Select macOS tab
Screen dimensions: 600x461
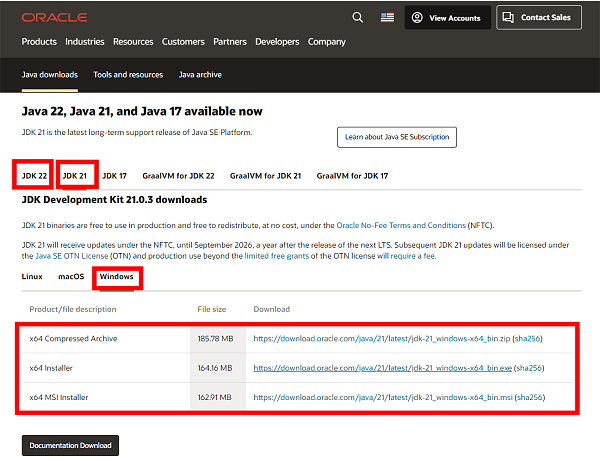pyautogui.click(x=71, y=277)
